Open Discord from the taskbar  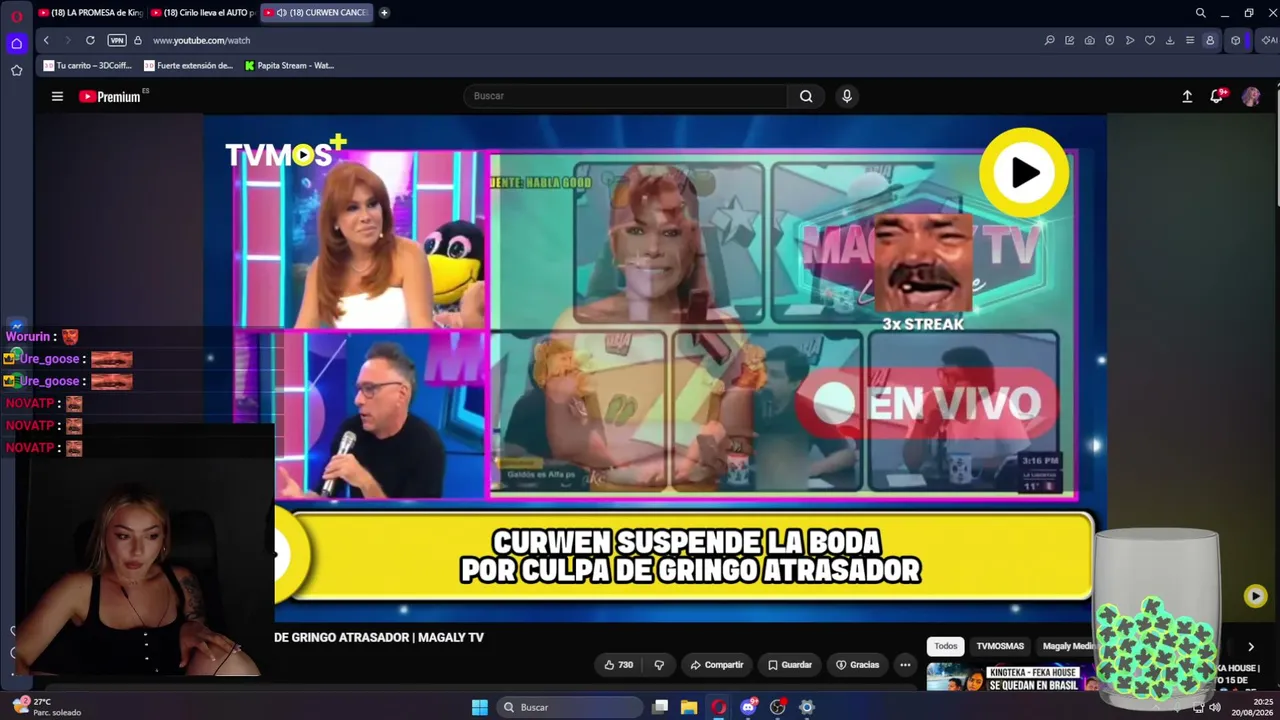point(748,707)
